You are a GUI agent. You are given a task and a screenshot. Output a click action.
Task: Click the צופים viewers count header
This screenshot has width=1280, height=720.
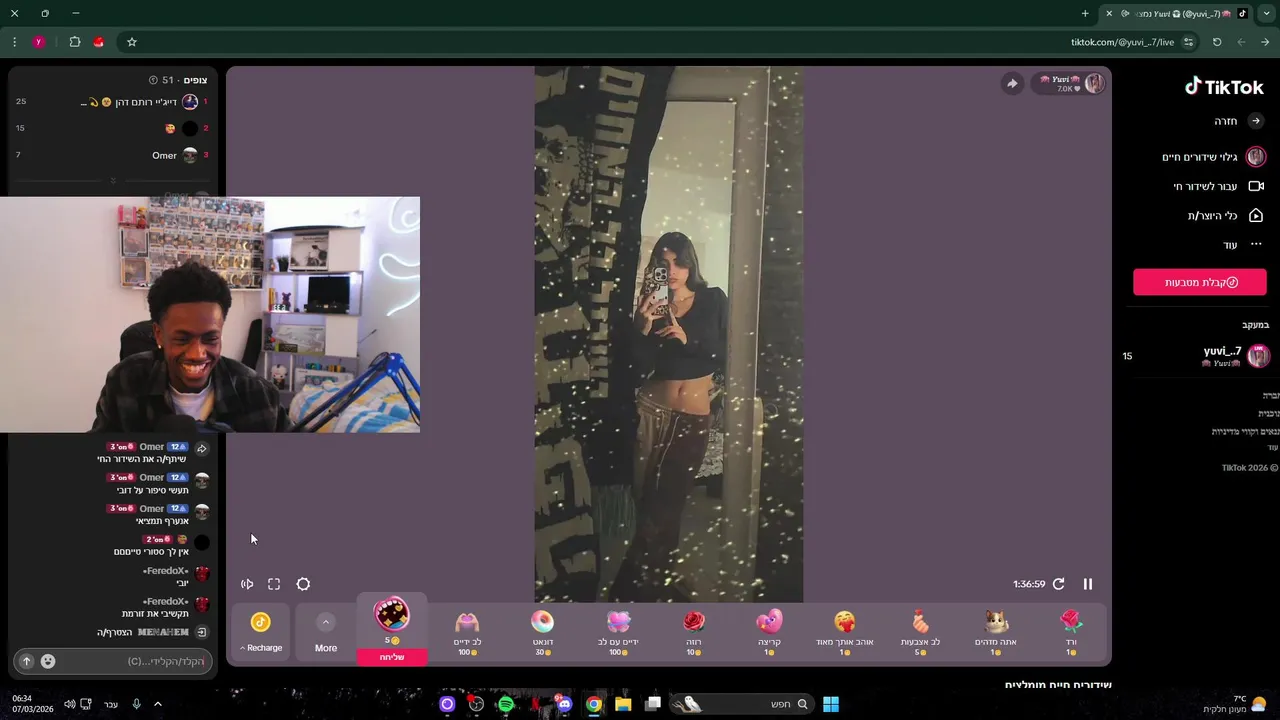pos(178,80)
